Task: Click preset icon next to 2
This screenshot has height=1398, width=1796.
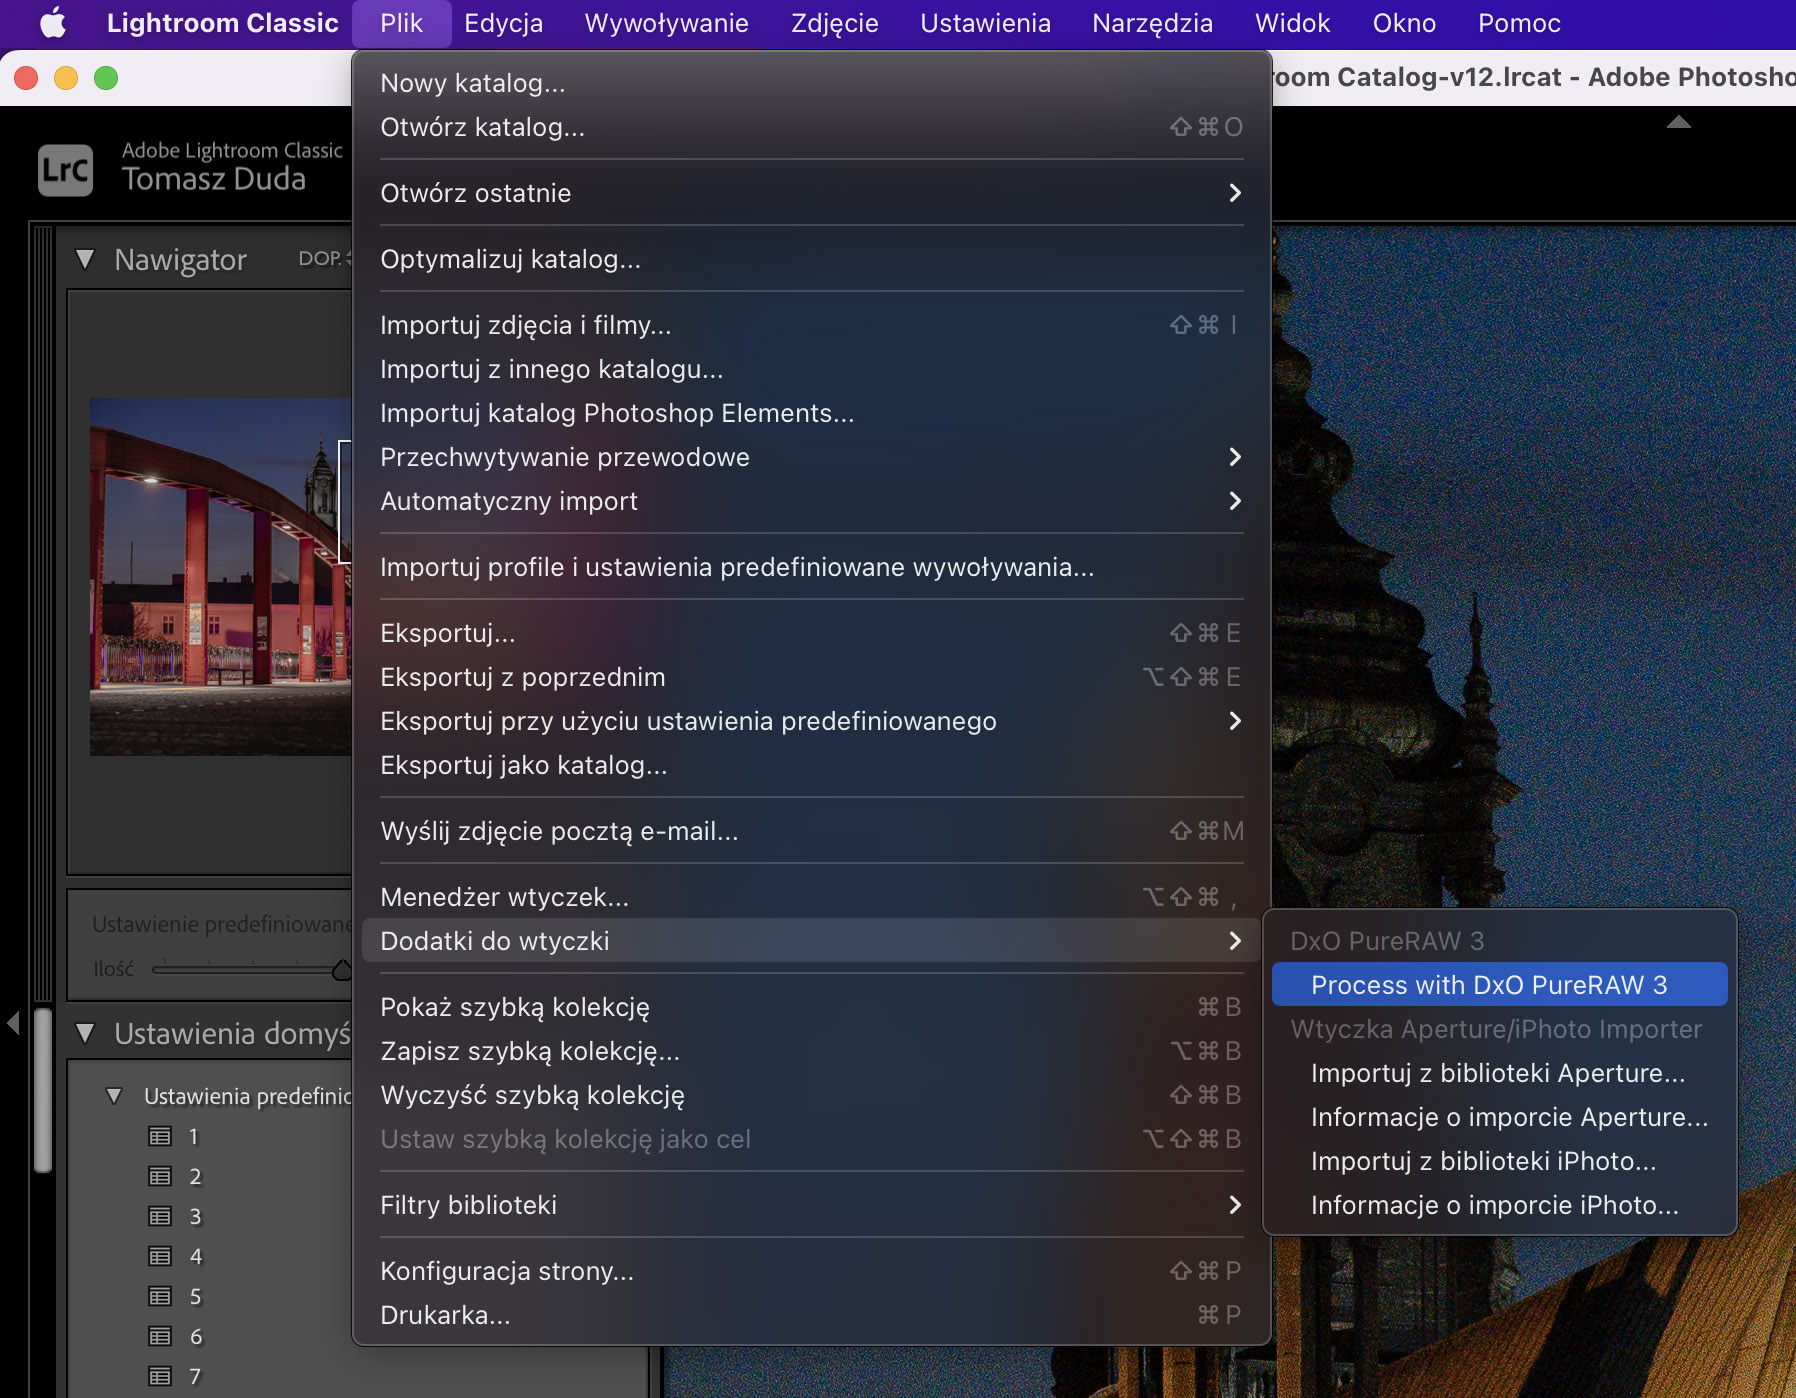Action: point(160,1177)
